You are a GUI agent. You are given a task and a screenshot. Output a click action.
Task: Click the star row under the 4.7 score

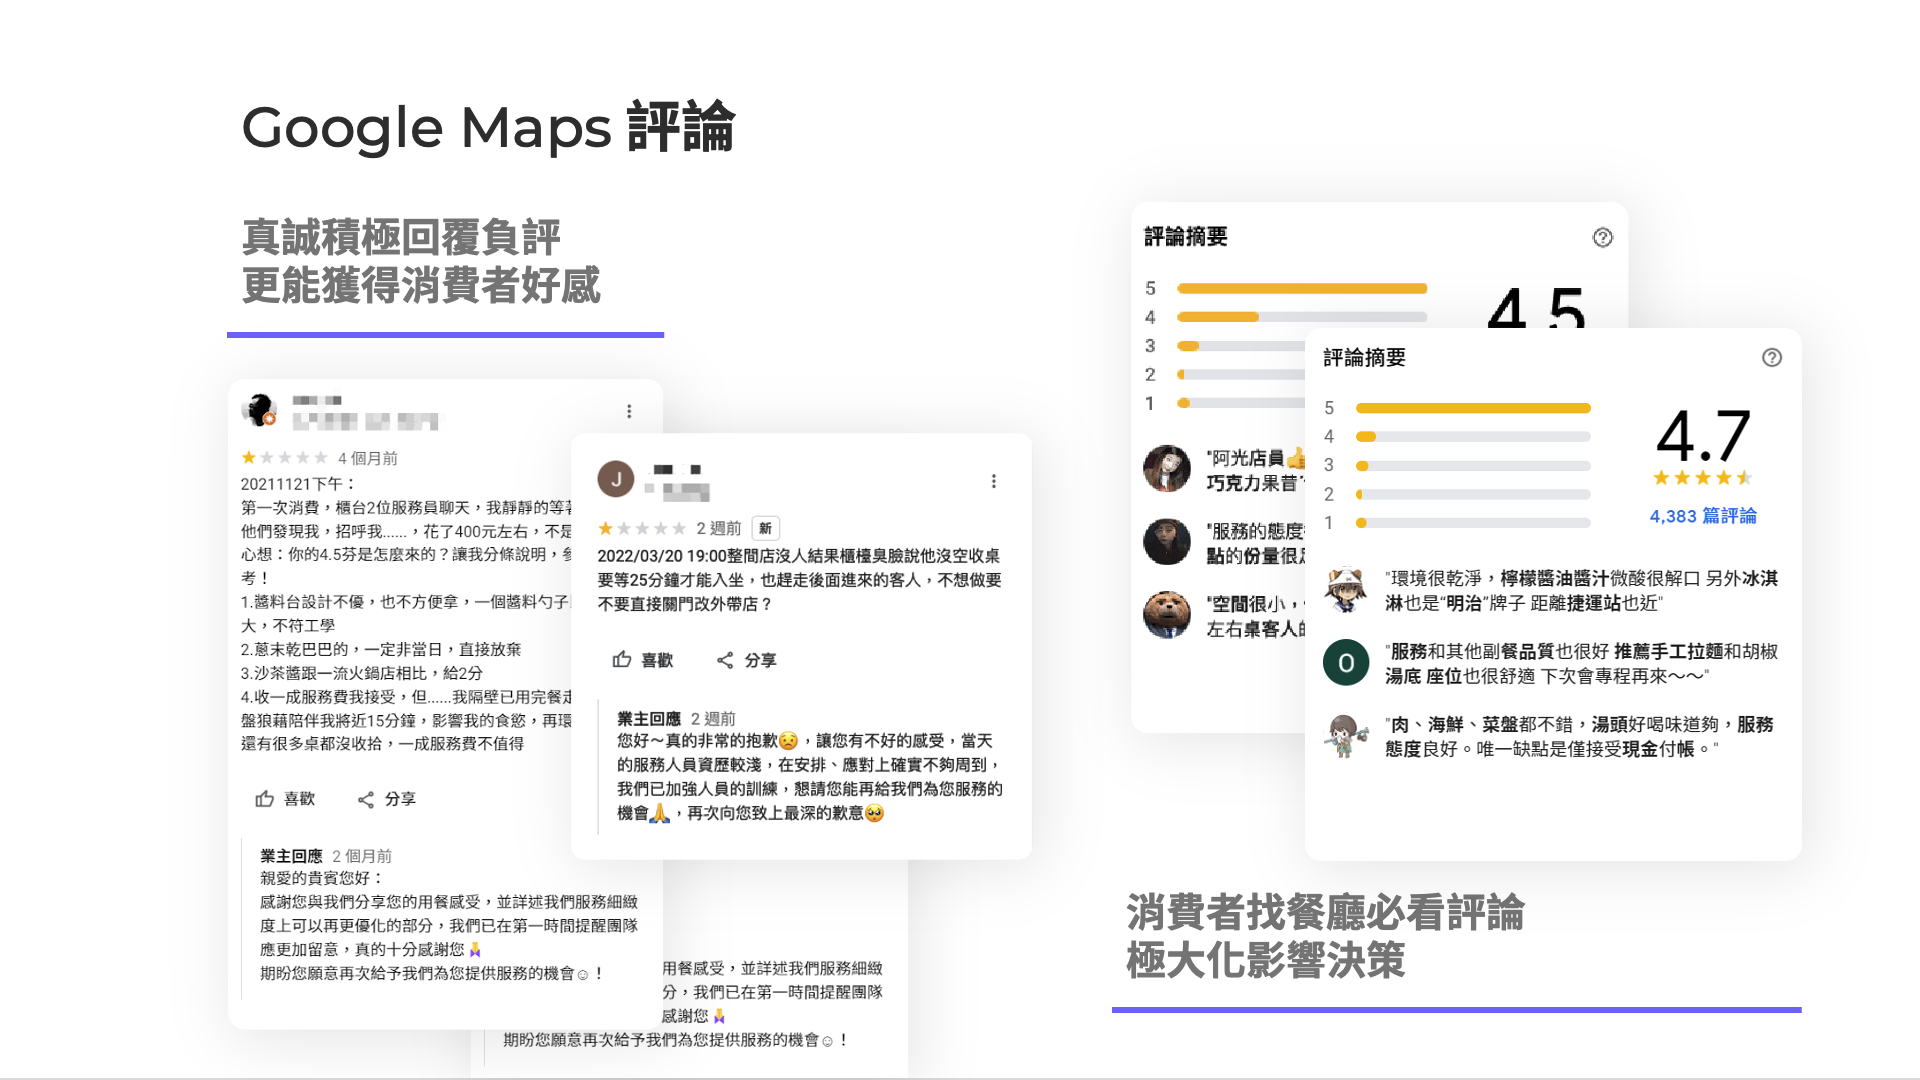click(x=1703, y=478)
